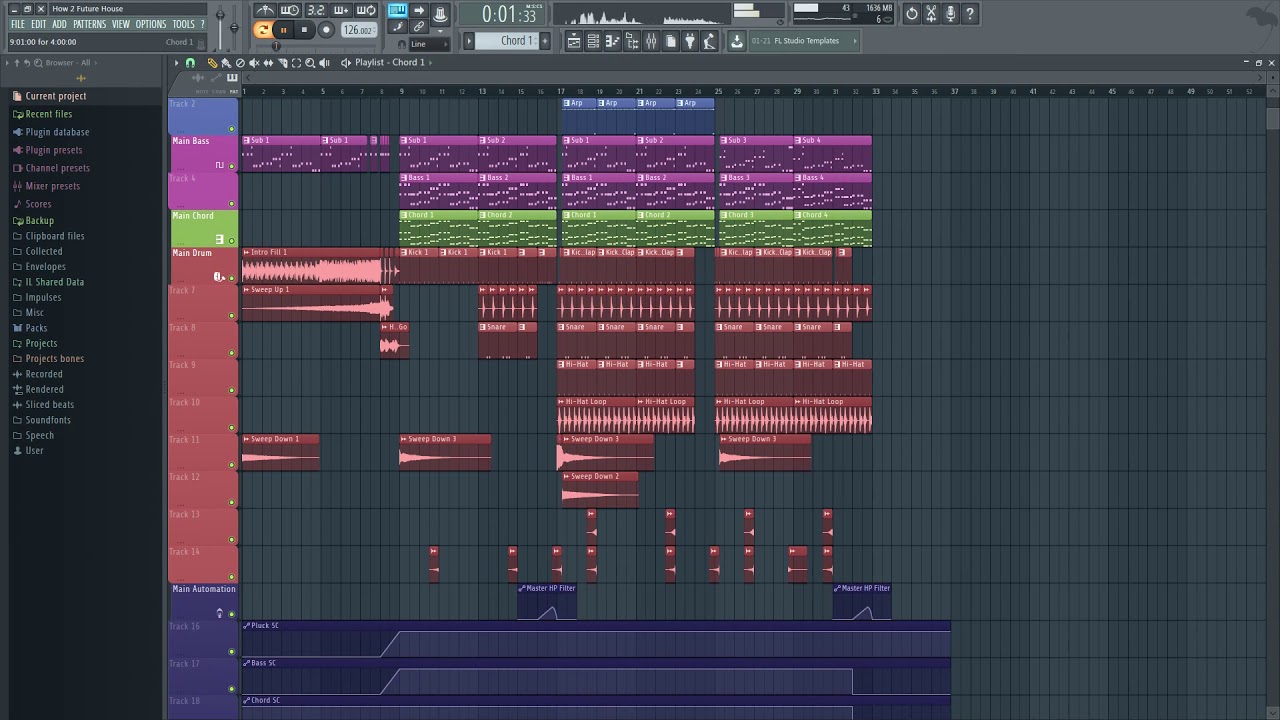The width and height of the screenshot is (1280, 720).
Task: Mute Track 2 with its green LED
Action: coord(232,129)
